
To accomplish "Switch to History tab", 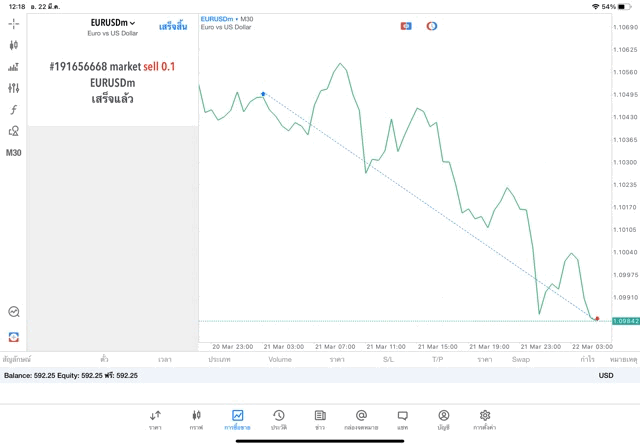I will (x=278, y=419).
